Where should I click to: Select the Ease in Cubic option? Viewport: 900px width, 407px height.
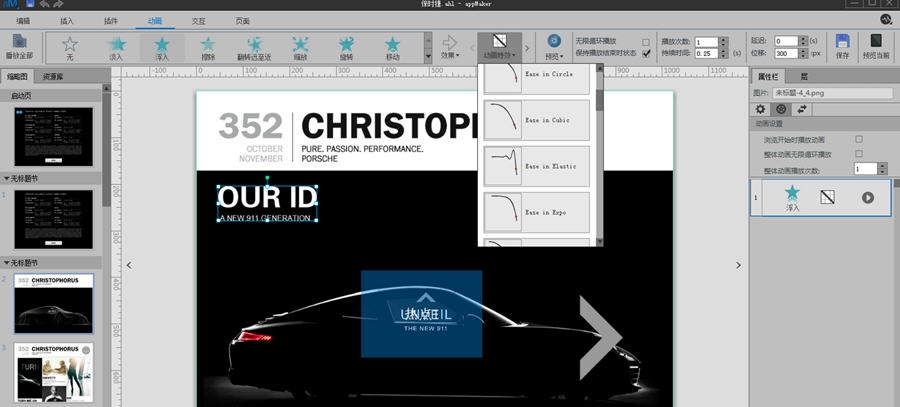point(537,120)
